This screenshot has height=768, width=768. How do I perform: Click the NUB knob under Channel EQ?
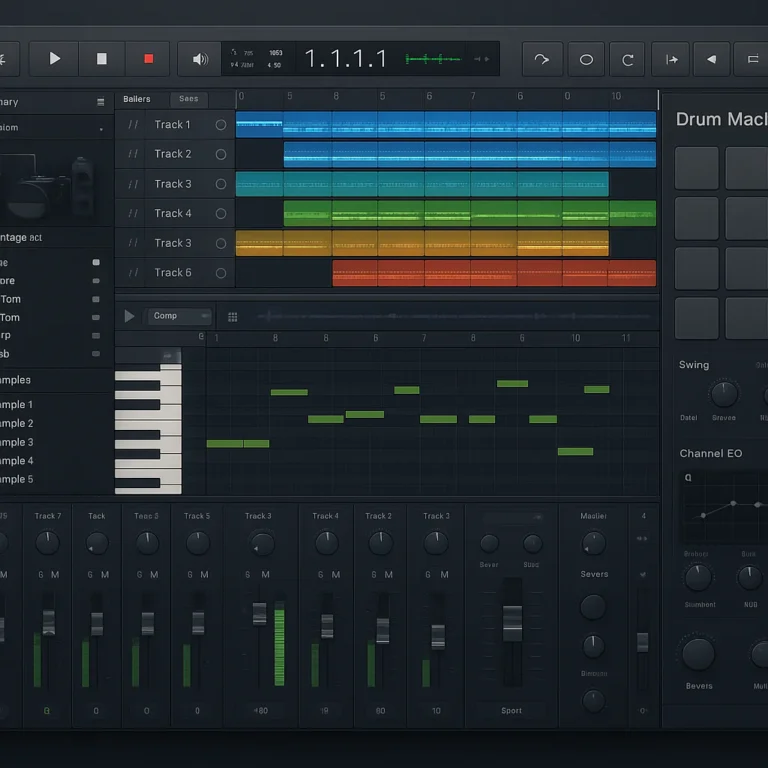tap(749, 578)
